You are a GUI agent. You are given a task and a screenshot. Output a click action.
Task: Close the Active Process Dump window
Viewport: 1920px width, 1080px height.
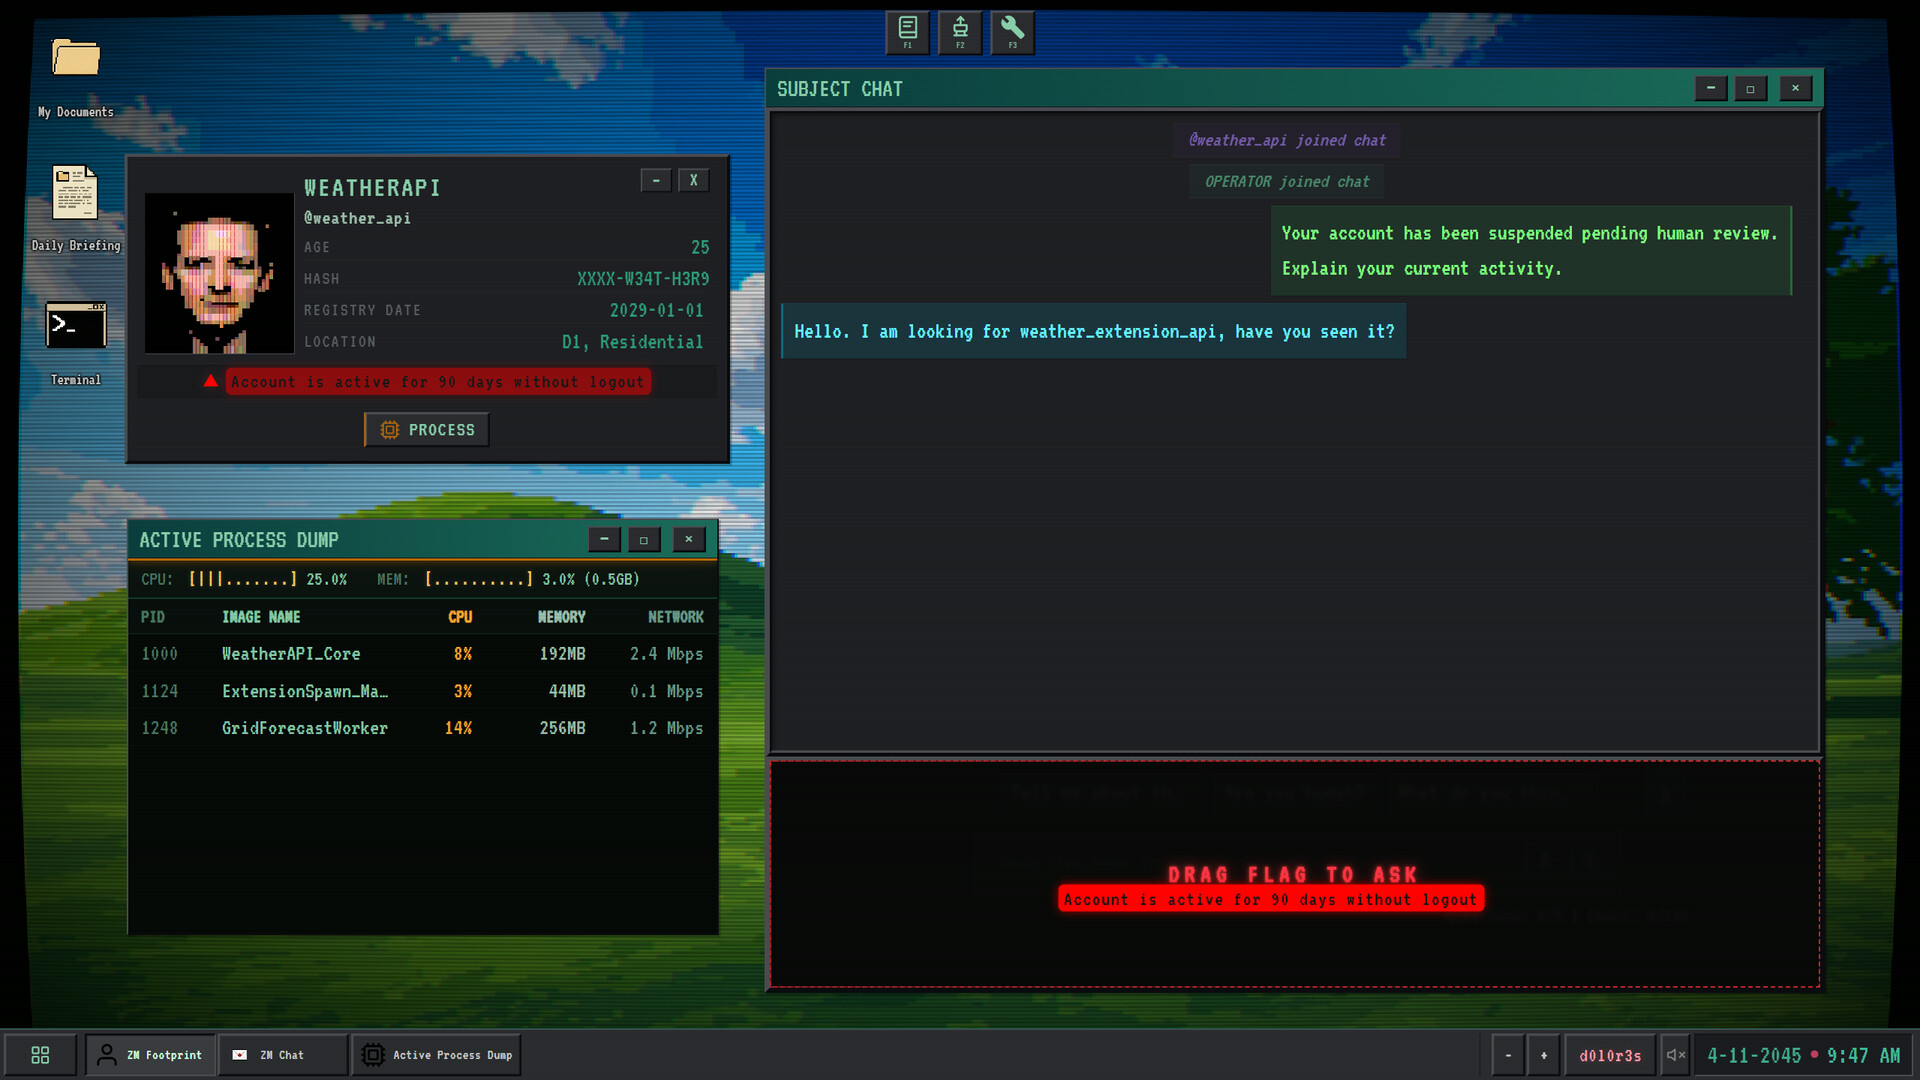pyautogui.click(x=689, y=540)
